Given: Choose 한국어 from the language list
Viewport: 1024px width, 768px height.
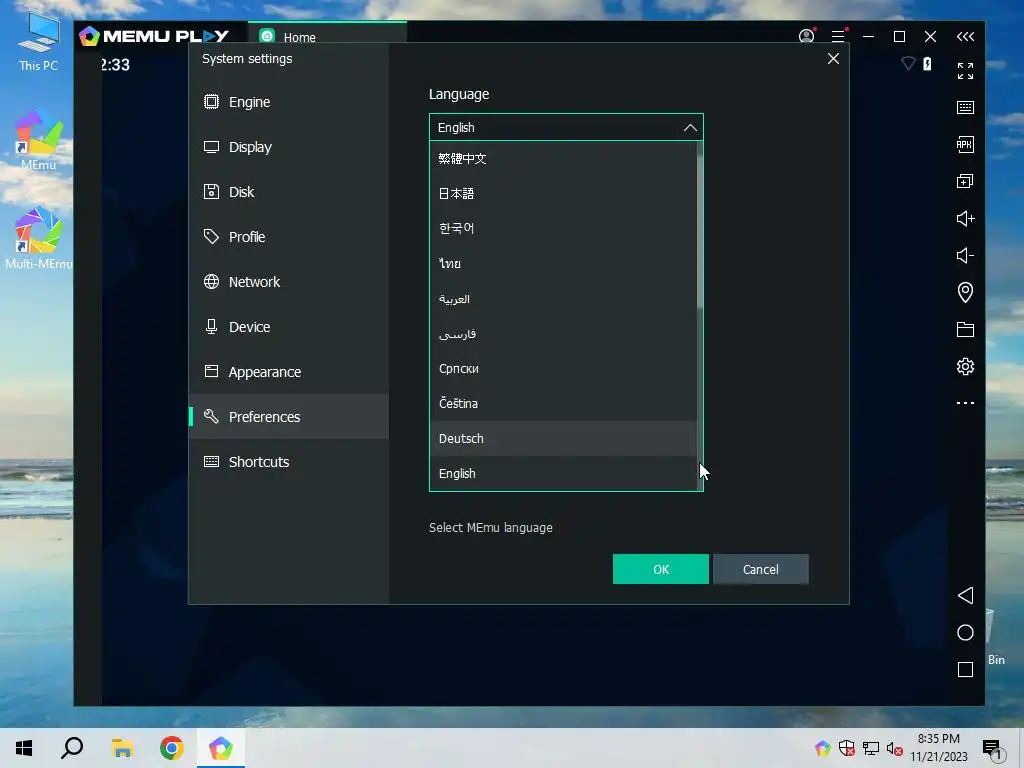Looking at the screenshot, I should [x=563, y=229].
